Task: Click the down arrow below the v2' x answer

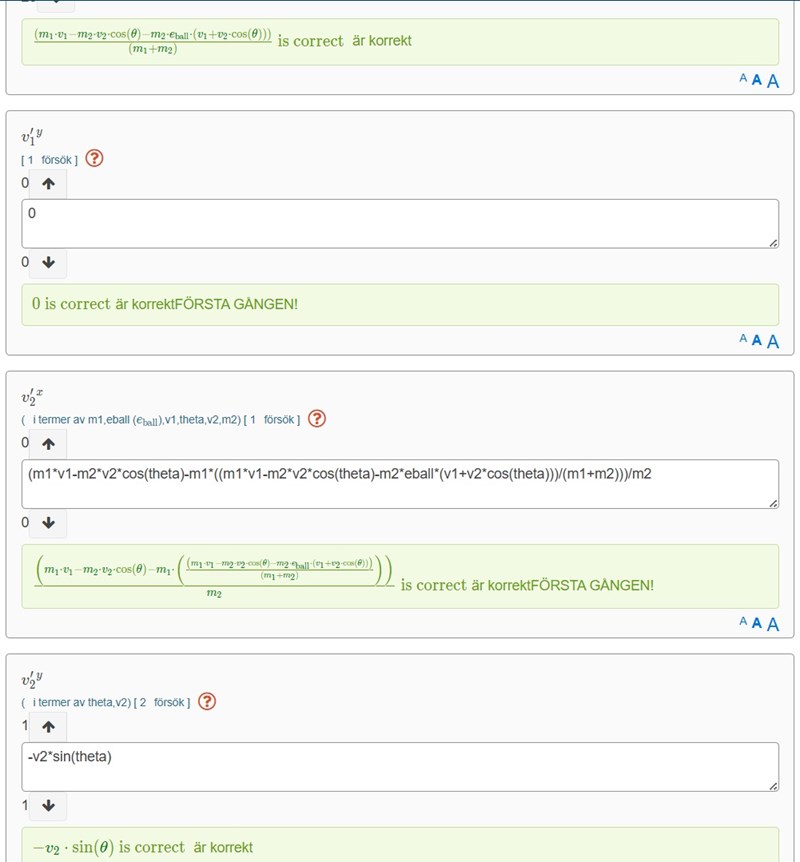Action: click(x=48, y=522)
